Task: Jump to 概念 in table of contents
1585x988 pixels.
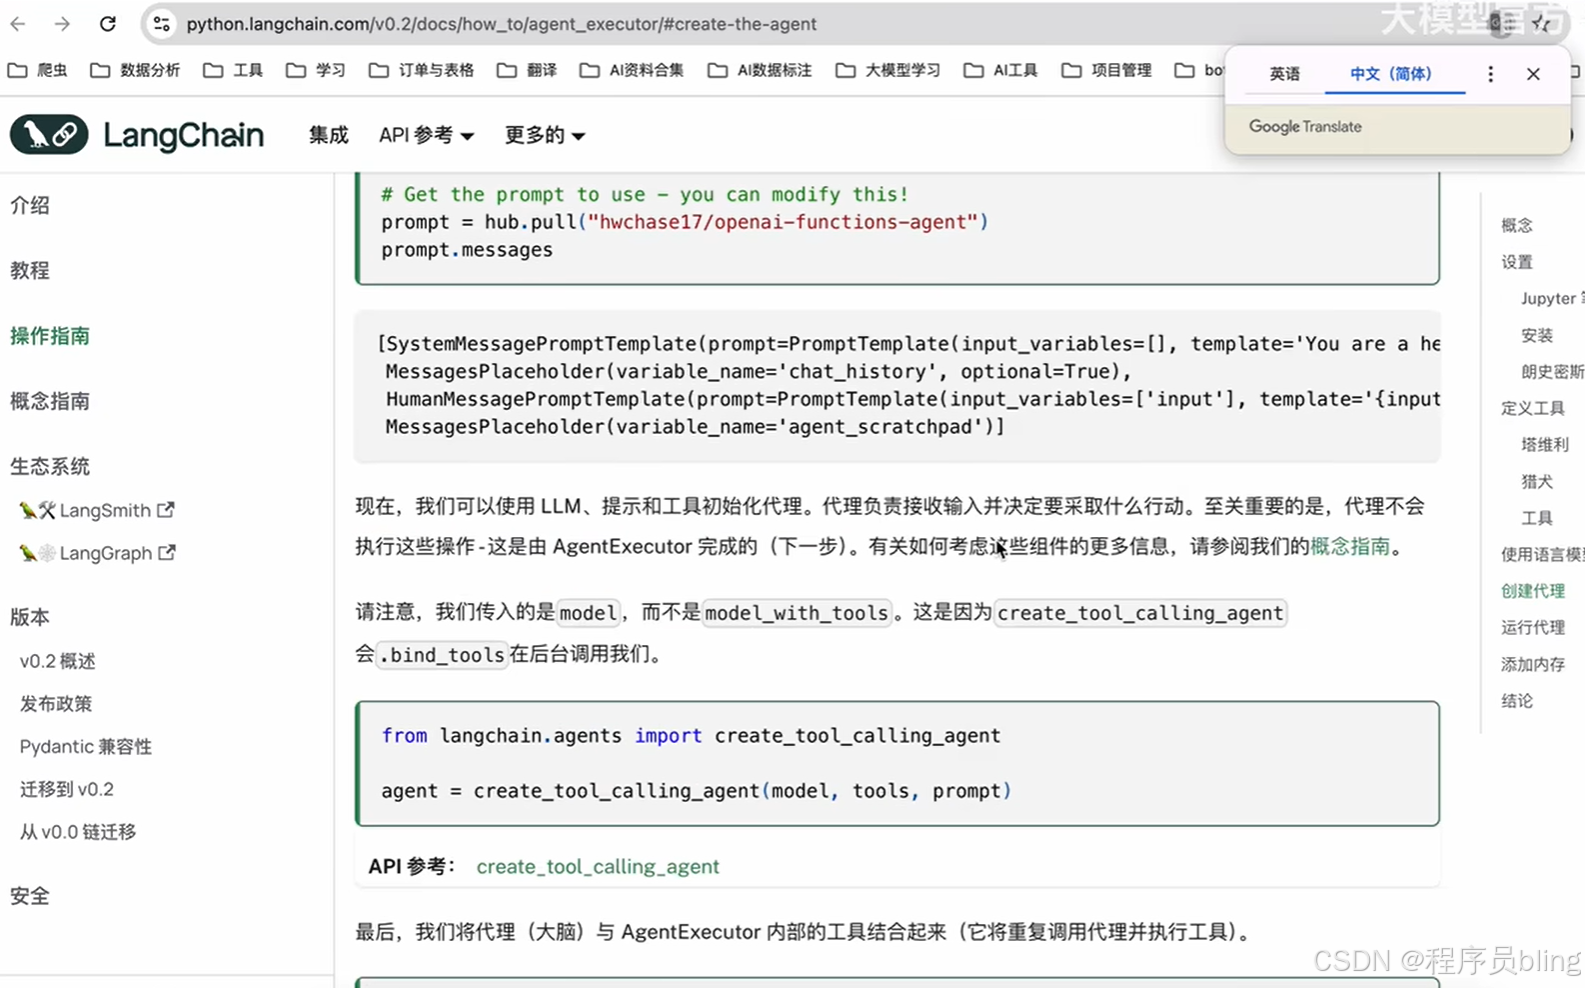Action: coord(1517,225)
